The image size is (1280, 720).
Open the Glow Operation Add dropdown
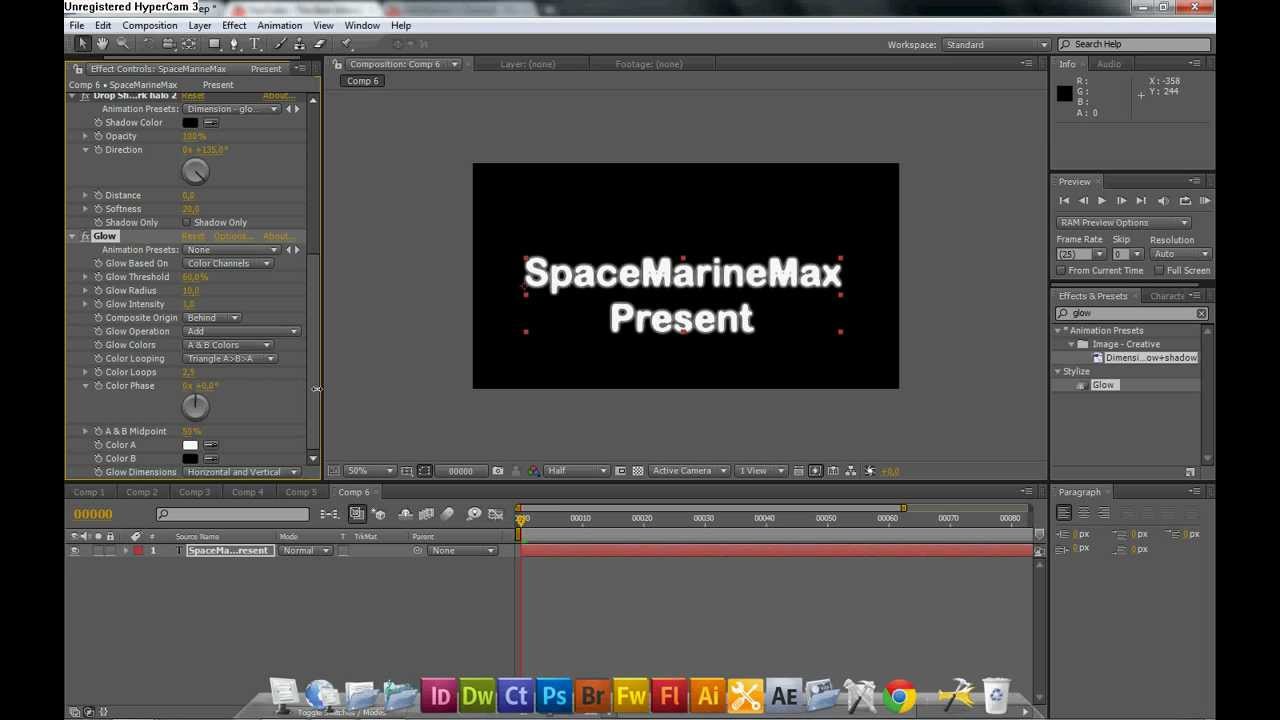tap(242, 331)
